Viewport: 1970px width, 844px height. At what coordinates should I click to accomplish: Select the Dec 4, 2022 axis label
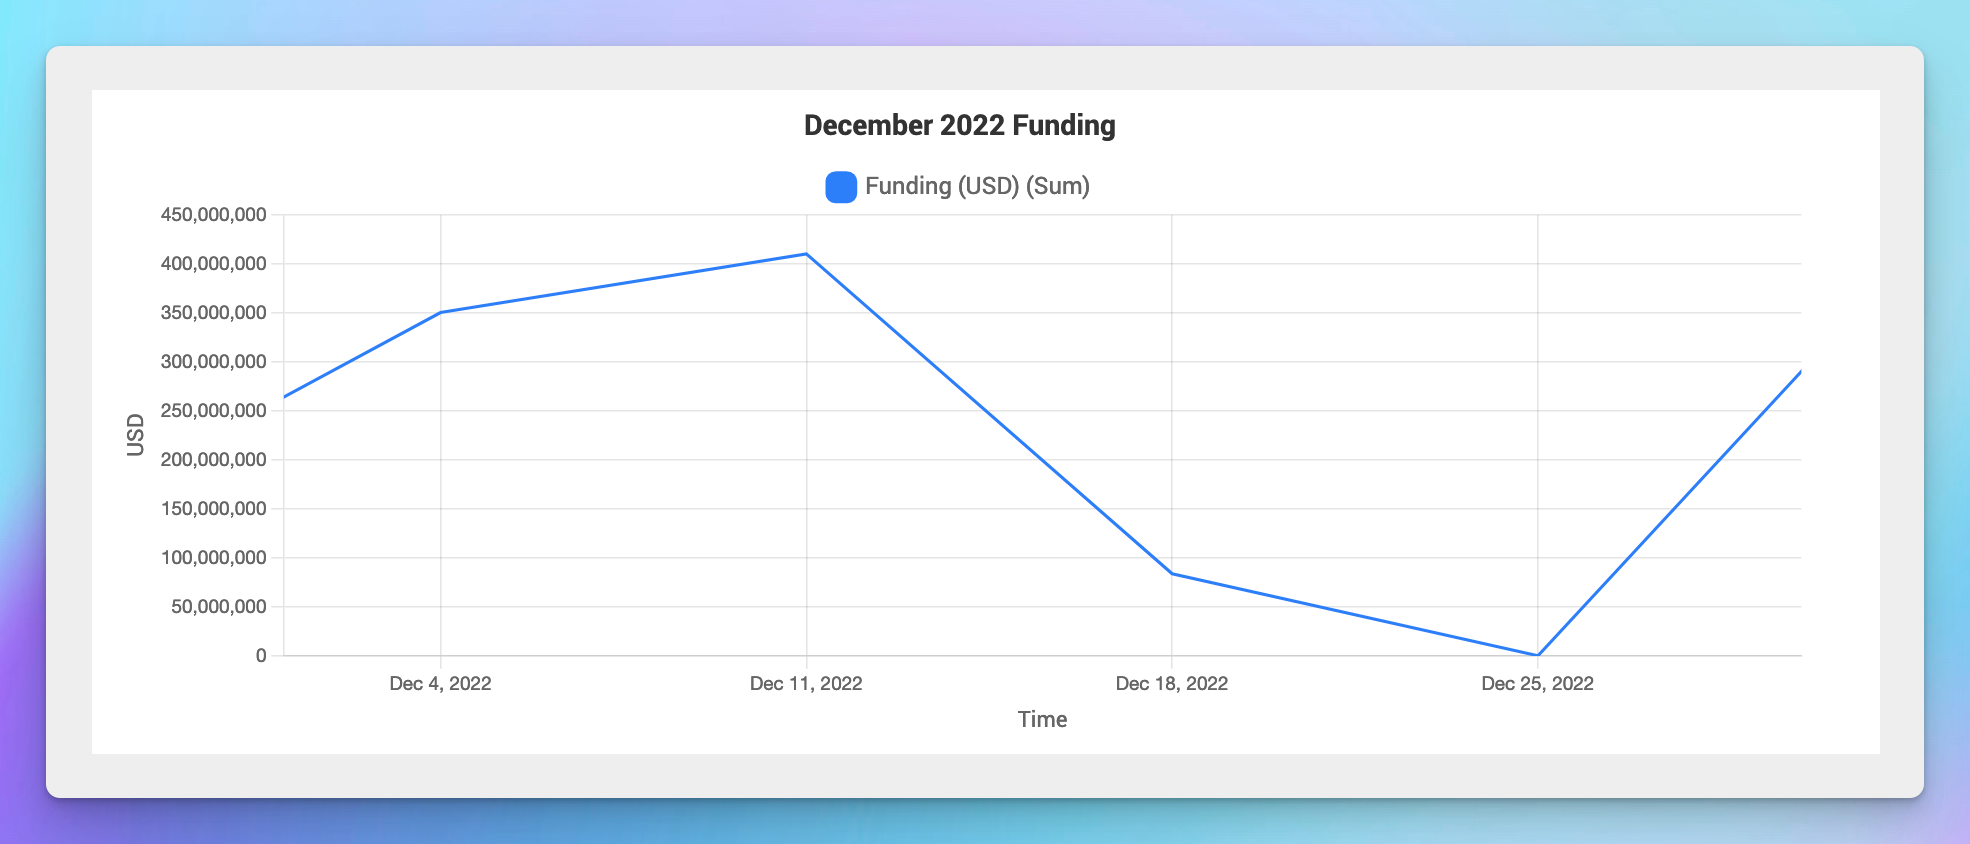[x=440, y=683]
